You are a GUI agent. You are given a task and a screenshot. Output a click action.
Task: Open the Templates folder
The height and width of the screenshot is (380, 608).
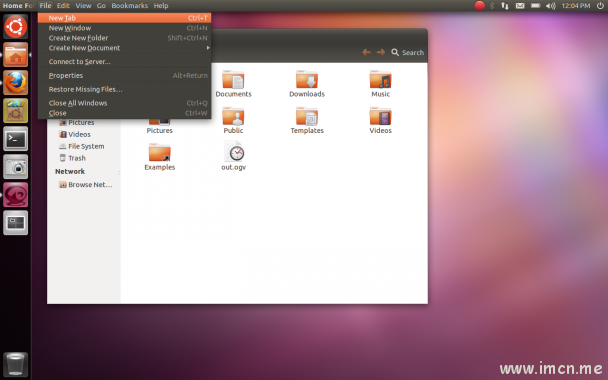click(307, 121)
